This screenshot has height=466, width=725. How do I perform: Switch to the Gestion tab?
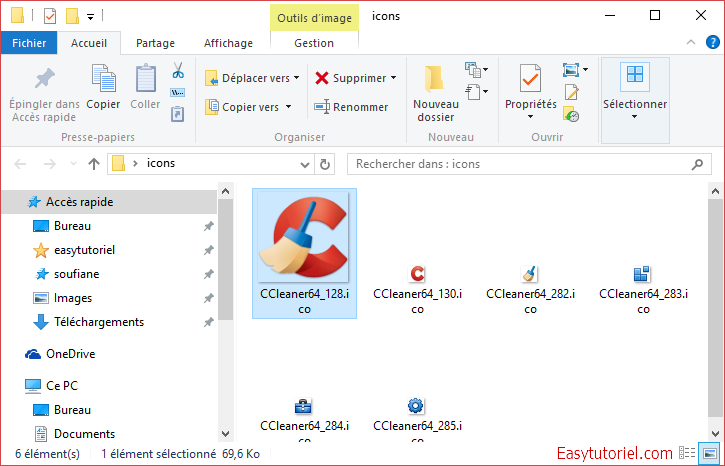(x=314, y=43)
